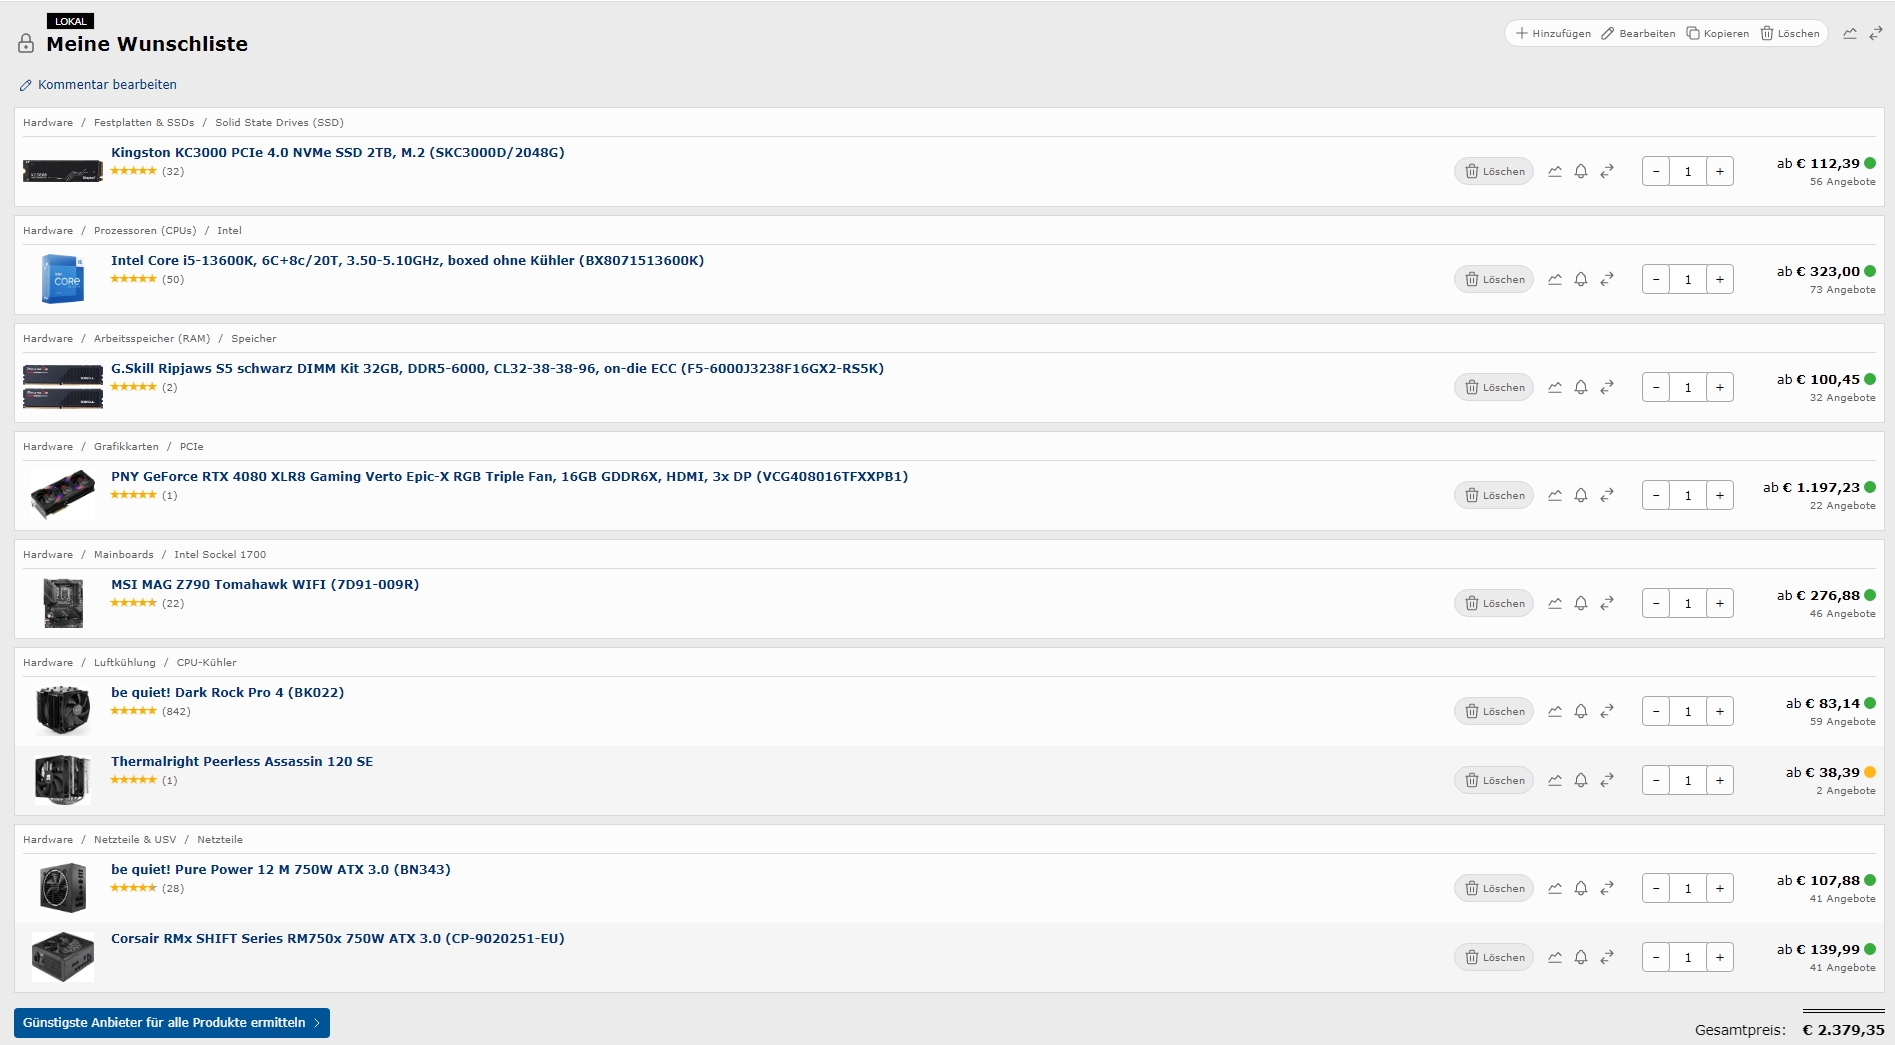The width and height of the screenshot is (1895, 1045).
Task: Increase quantity of G.Skill Ripjaws S5 RAM
Action: (1720, 387)
